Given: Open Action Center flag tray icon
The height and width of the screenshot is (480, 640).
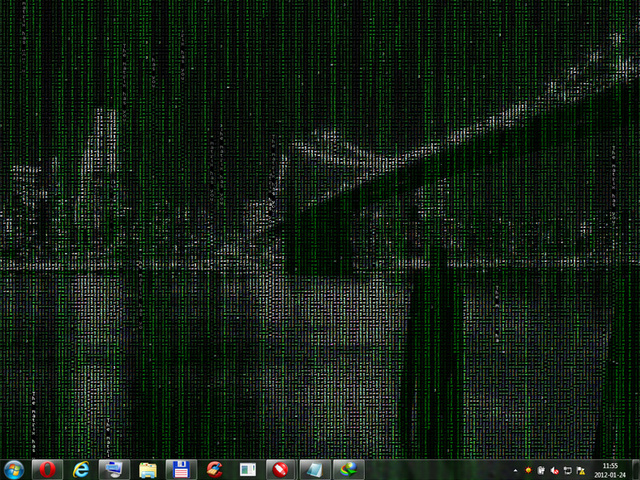Looking at the screenshot, I should 580,471.
